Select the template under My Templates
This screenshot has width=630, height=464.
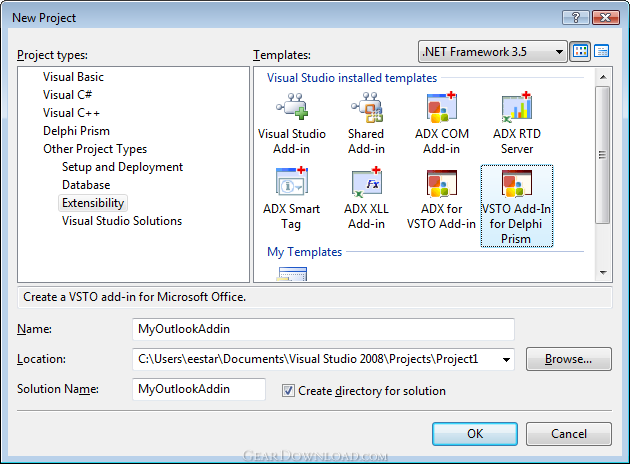(292, 274)
